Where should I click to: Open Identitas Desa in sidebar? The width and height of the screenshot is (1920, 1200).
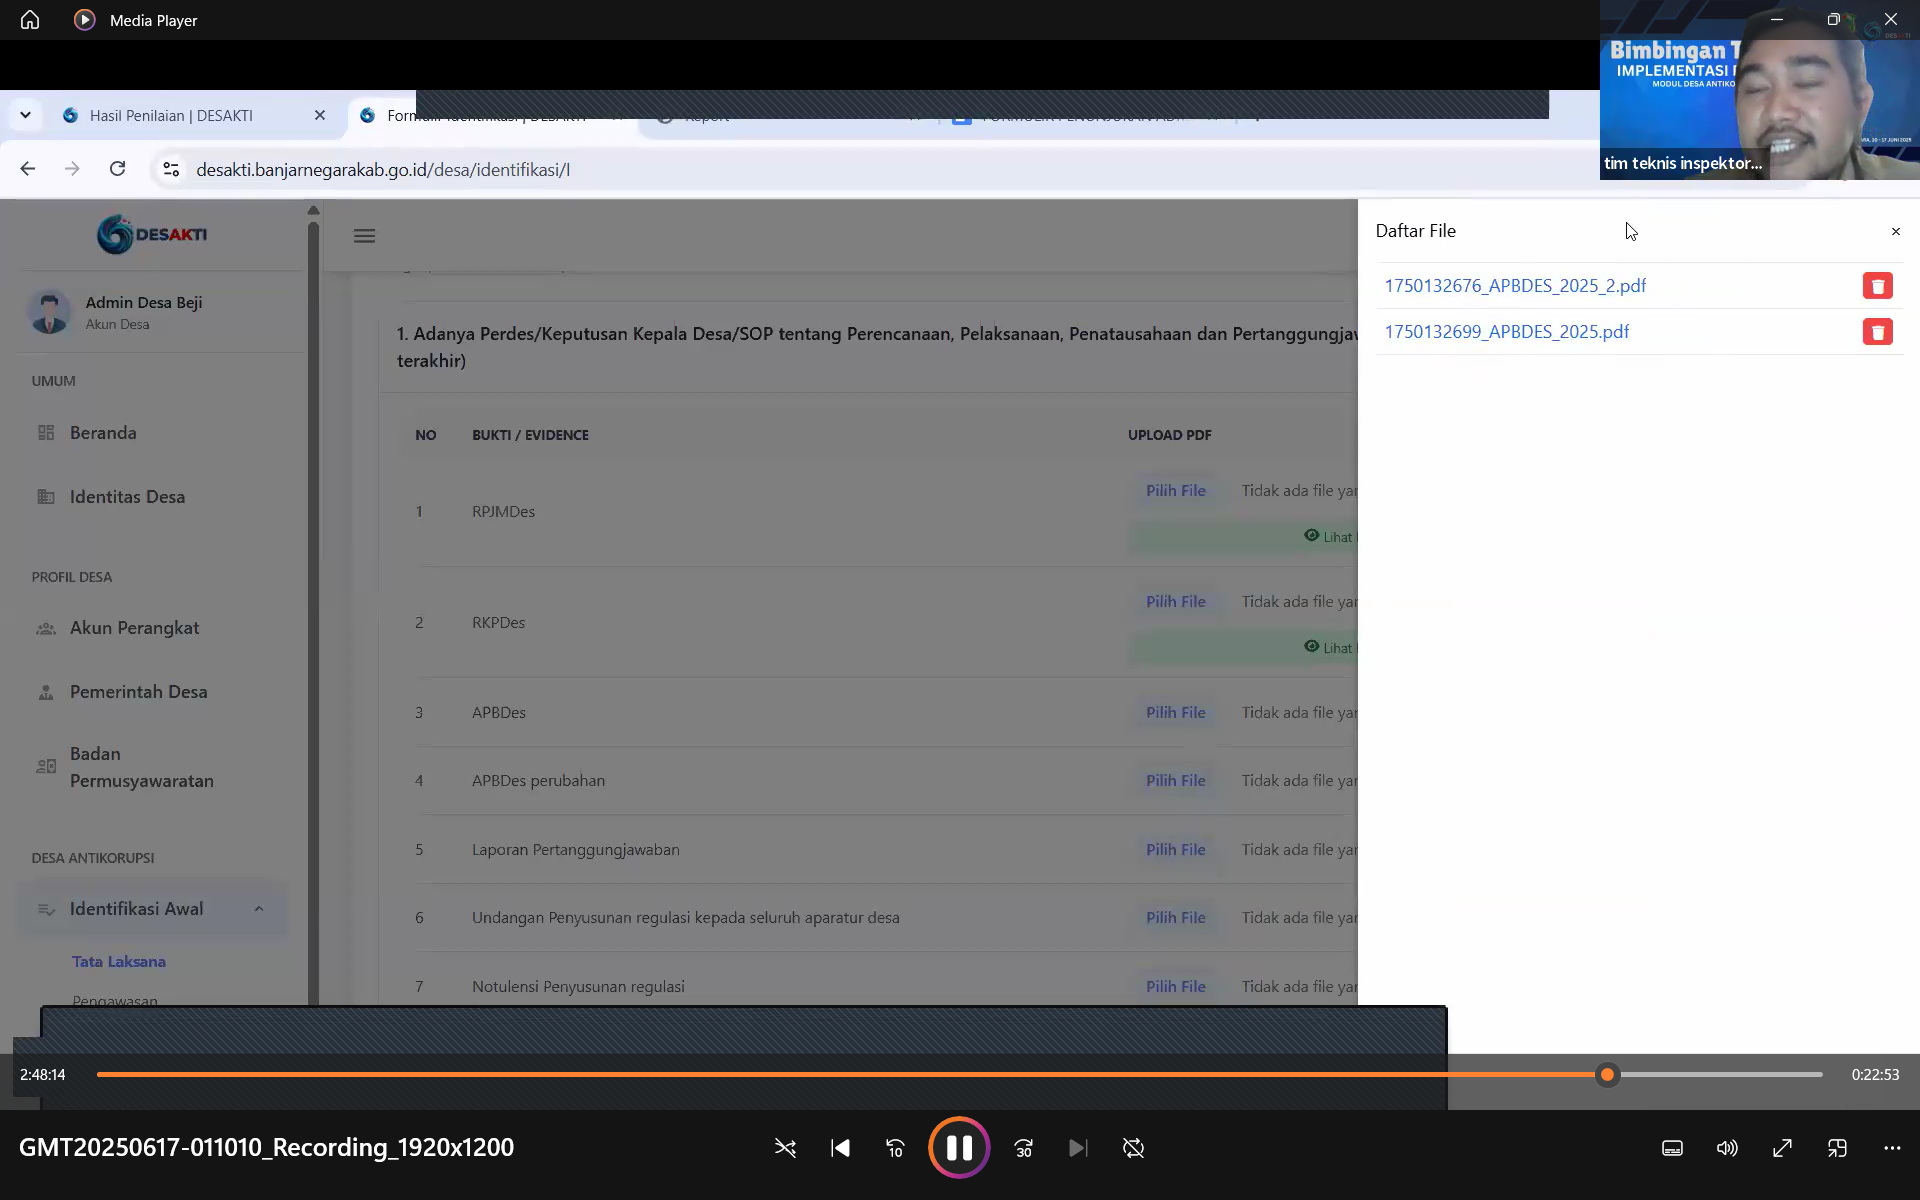click(x=127, y=497)
